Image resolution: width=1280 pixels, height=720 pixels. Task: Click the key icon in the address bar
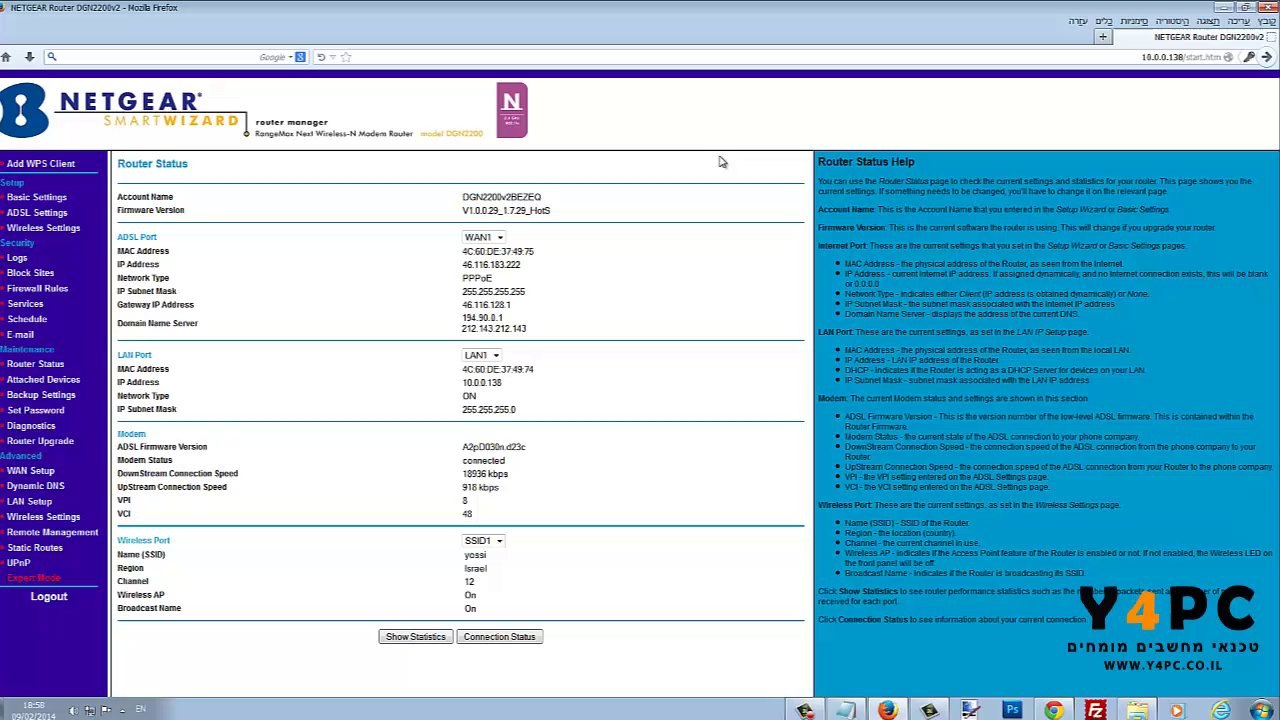pos(1249,57)
